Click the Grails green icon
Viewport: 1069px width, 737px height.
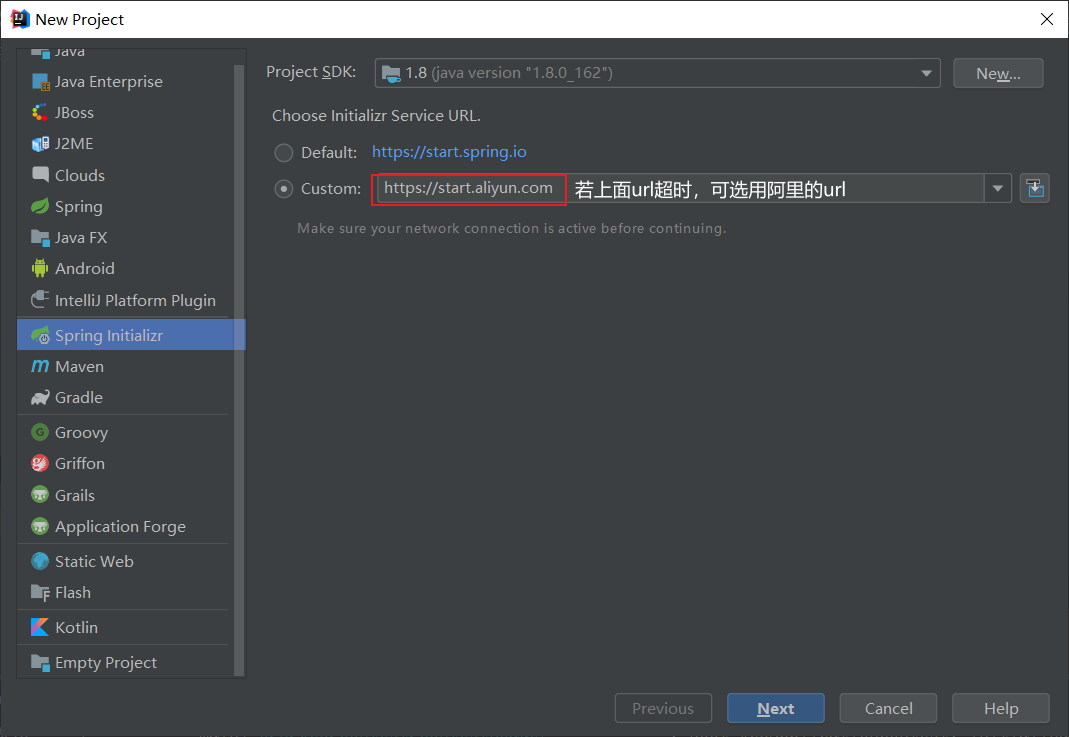coord(40,495)
